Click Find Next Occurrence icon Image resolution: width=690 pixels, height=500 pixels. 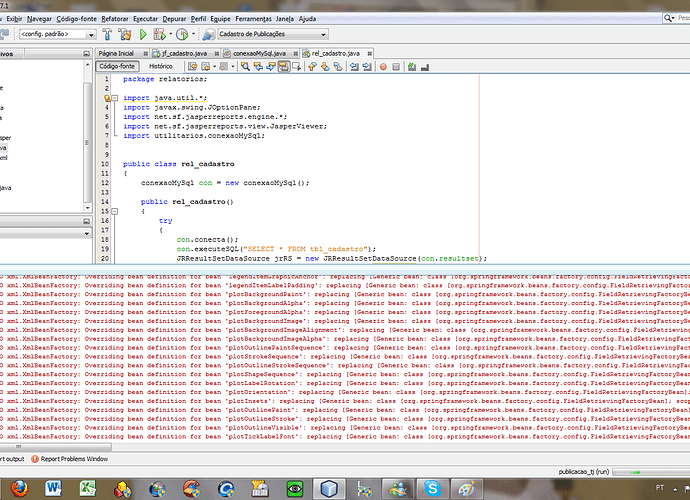click(271, 66)
